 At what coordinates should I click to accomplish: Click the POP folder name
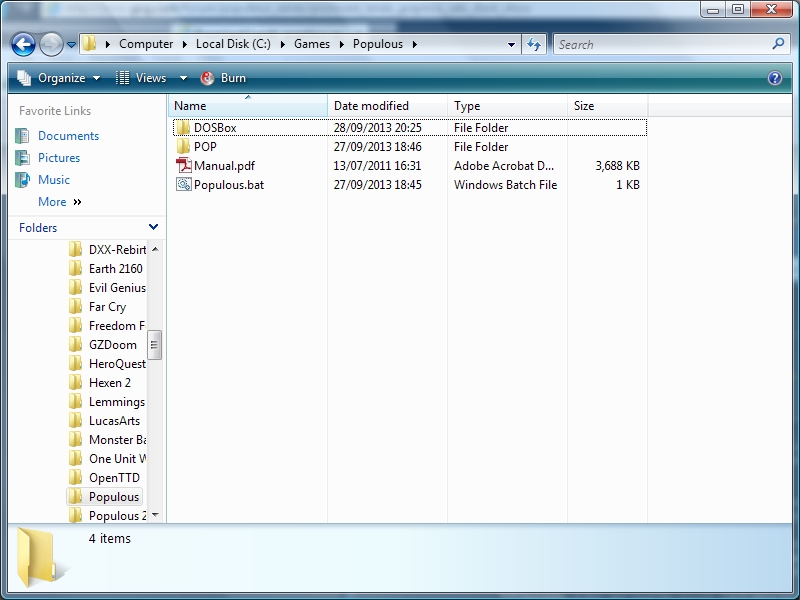tap(205, 147)
